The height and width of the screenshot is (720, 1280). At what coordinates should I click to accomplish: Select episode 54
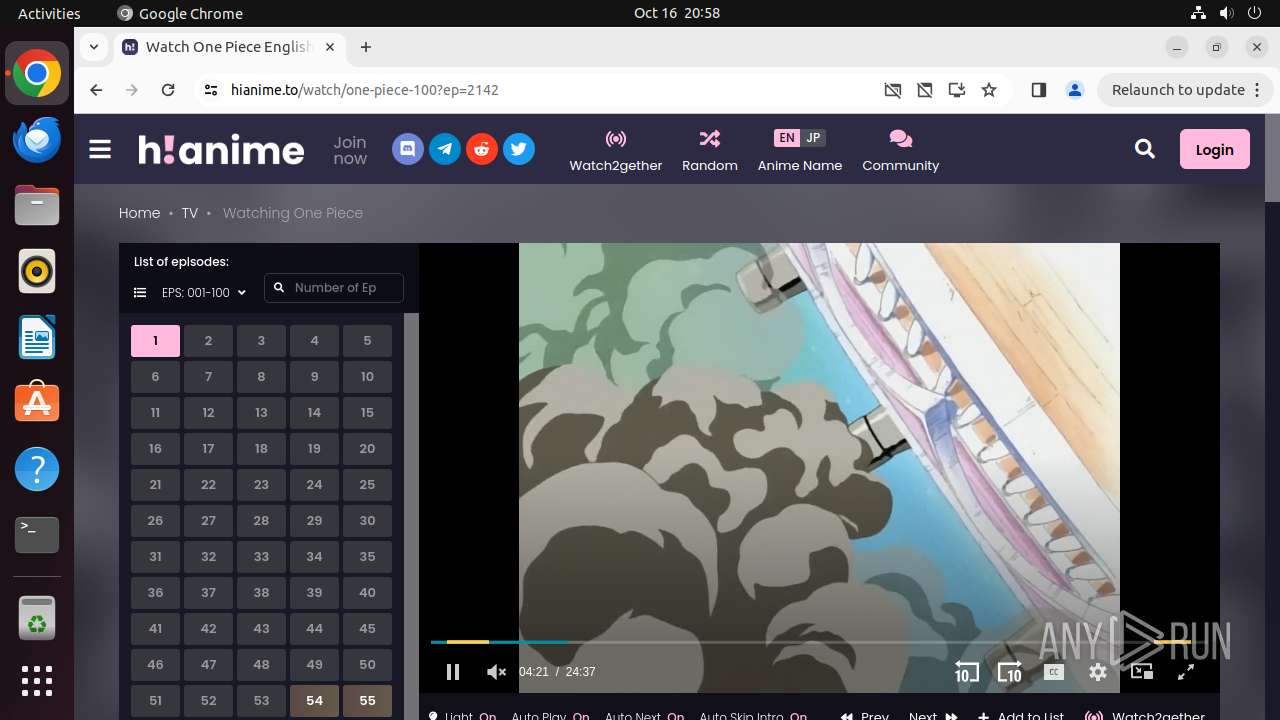pyautogui.click(x=314, y=701)
